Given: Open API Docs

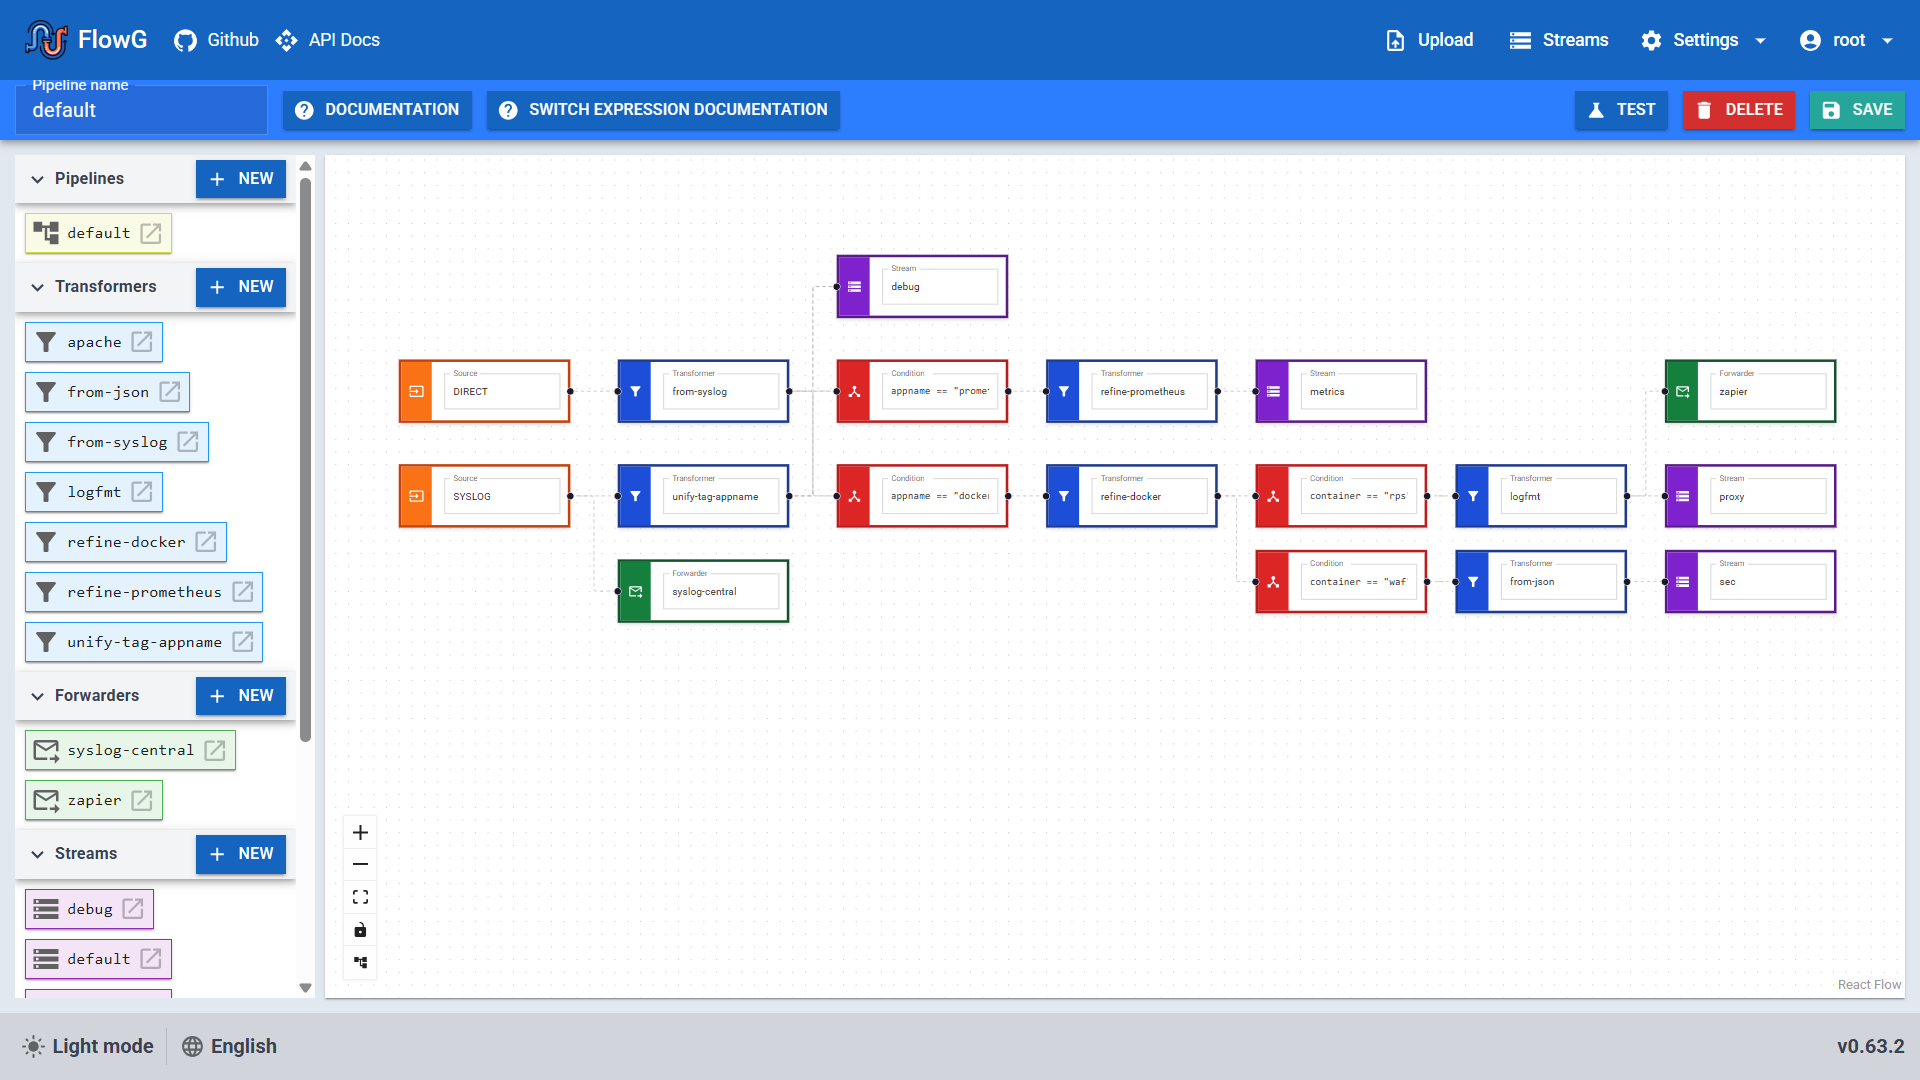Looking at the screenshot, I should coord(328,40).
